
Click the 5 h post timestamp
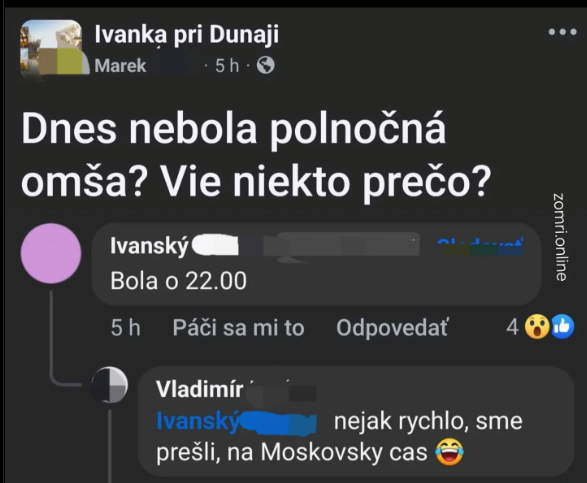point(227,66)
